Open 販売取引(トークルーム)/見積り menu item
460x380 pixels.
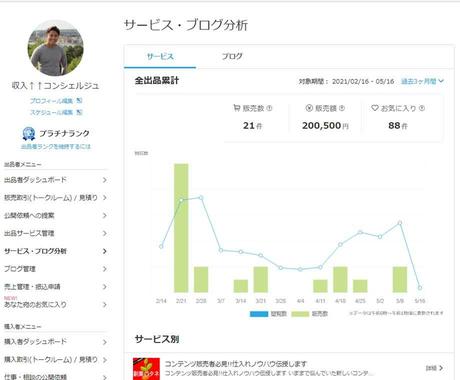tap(51, 198)
